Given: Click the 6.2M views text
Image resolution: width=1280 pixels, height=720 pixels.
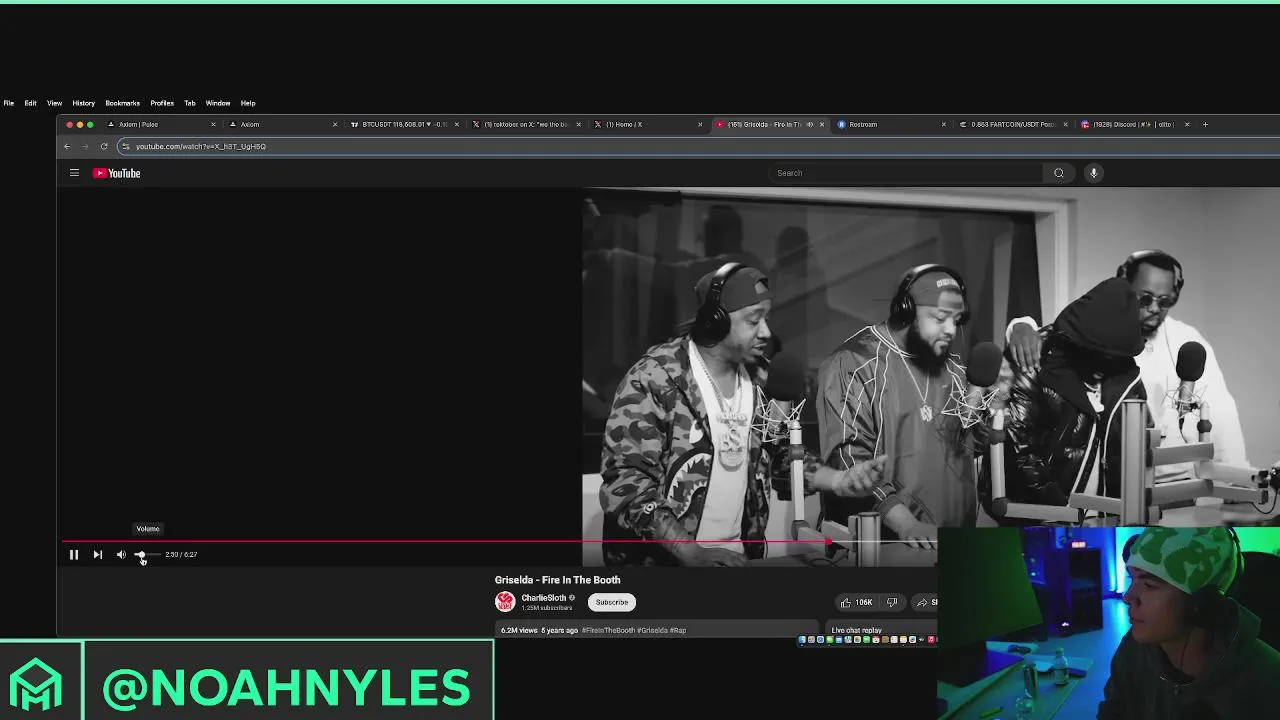Looking at the screenshot, I should [519, 630].
